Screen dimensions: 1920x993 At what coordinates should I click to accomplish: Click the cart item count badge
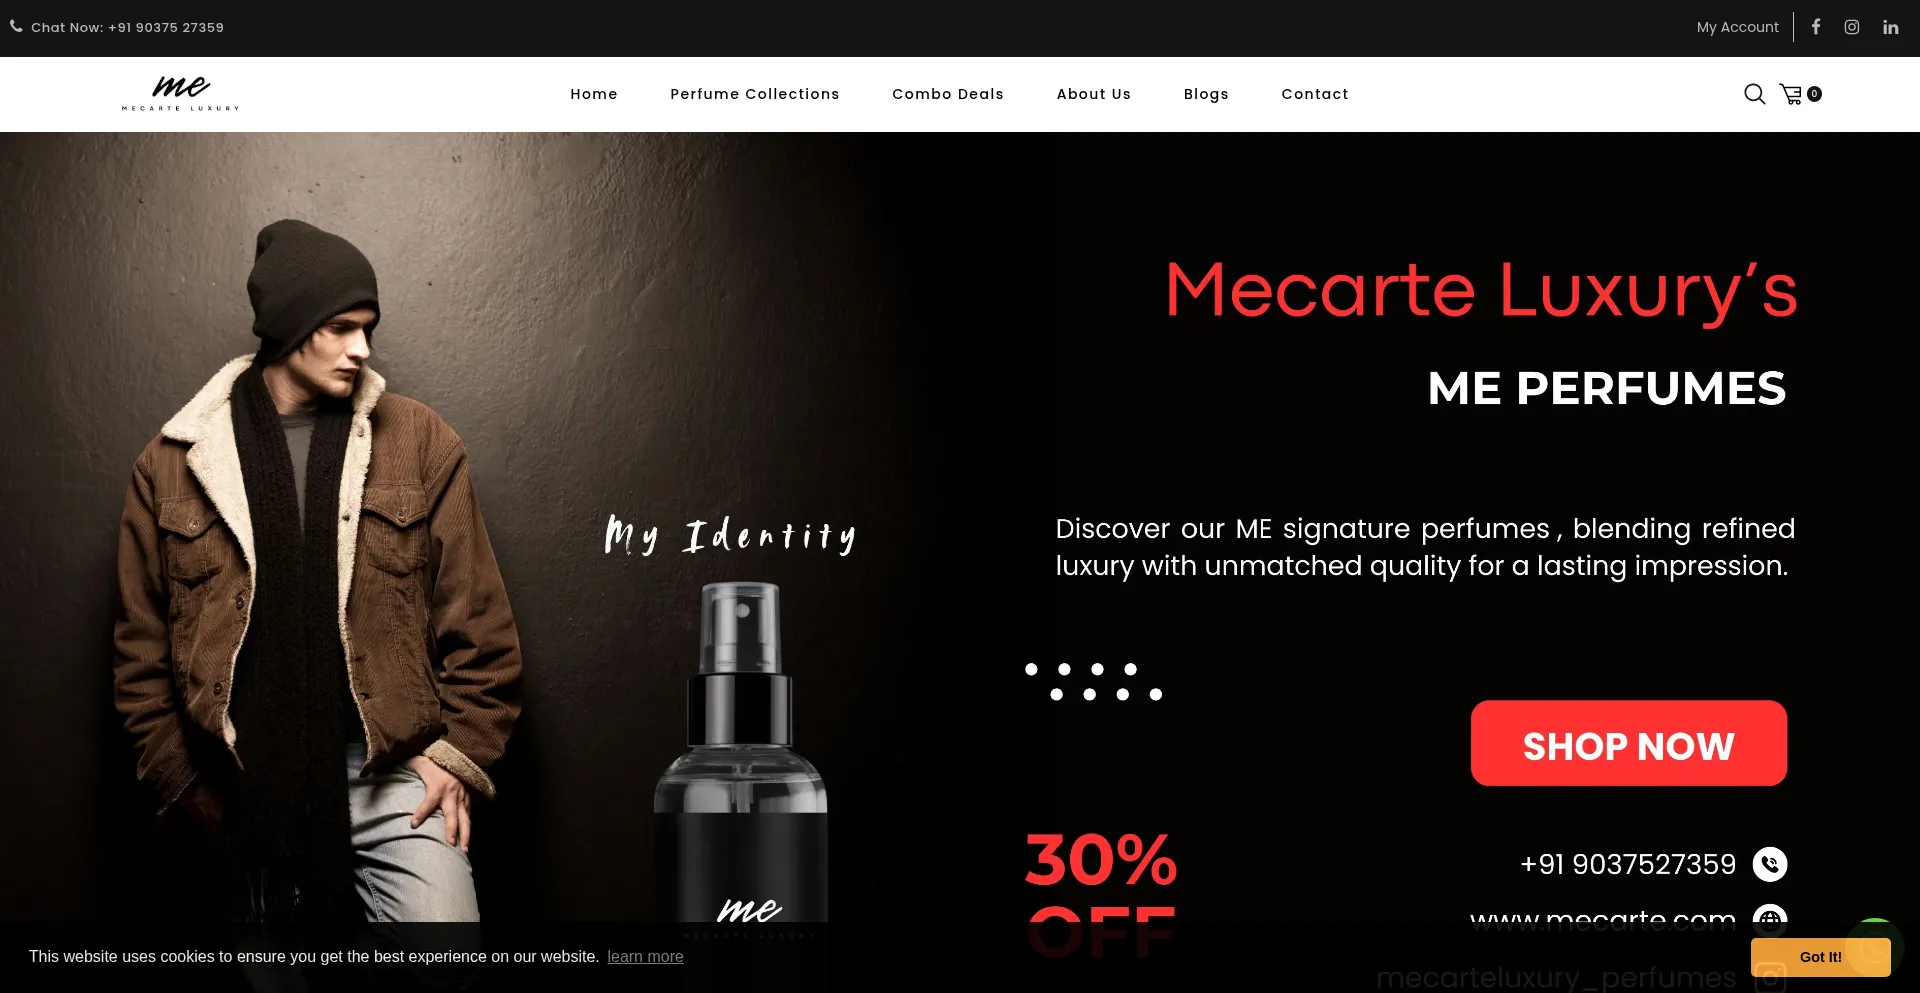(1814, 94)
